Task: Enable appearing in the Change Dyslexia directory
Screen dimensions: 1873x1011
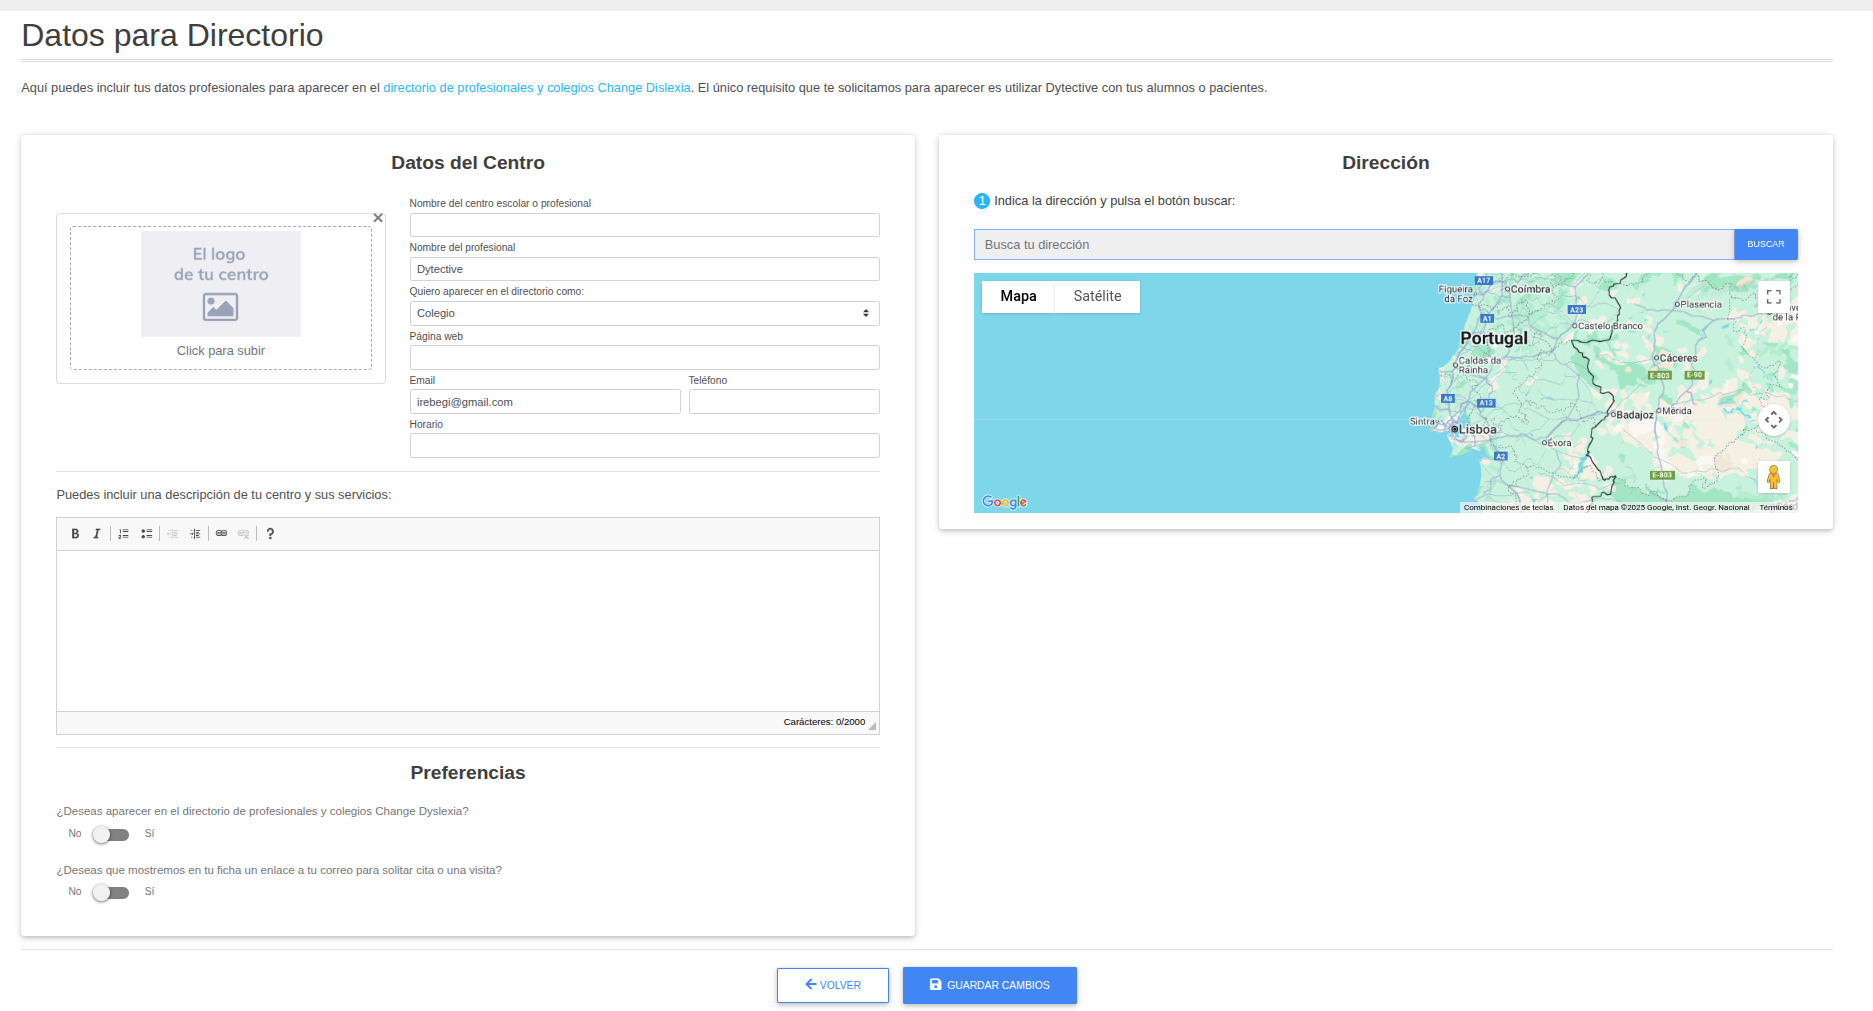Action: [x=111, y=834]
